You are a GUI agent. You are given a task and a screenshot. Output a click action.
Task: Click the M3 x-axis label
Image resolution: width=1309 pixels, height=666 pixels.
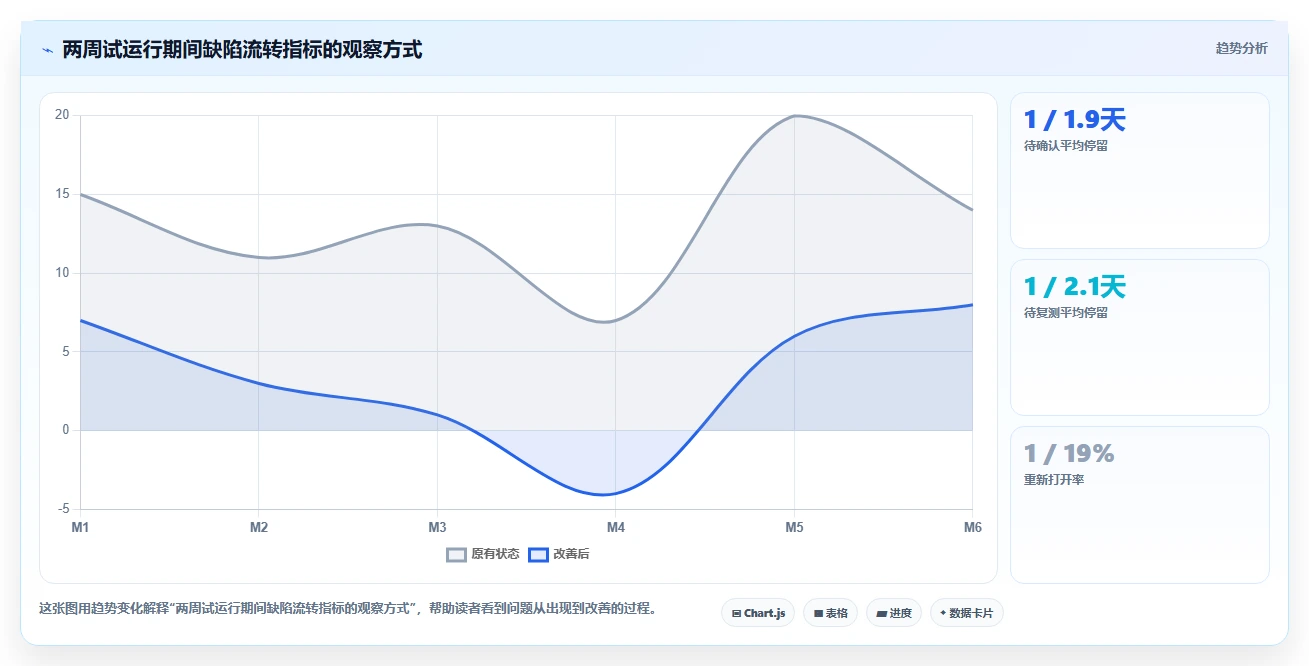(437, 526)
